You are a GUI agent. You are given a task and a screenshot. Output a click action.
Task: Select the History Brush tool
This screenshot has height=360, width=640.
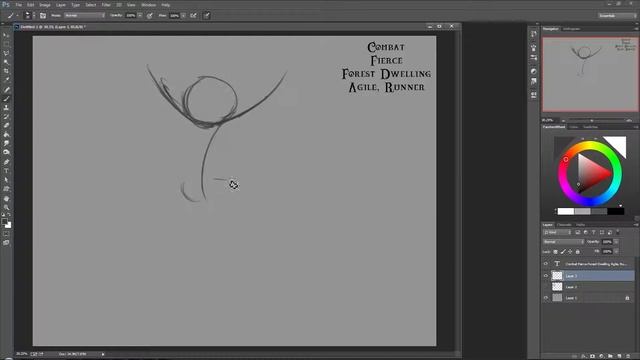6,117
